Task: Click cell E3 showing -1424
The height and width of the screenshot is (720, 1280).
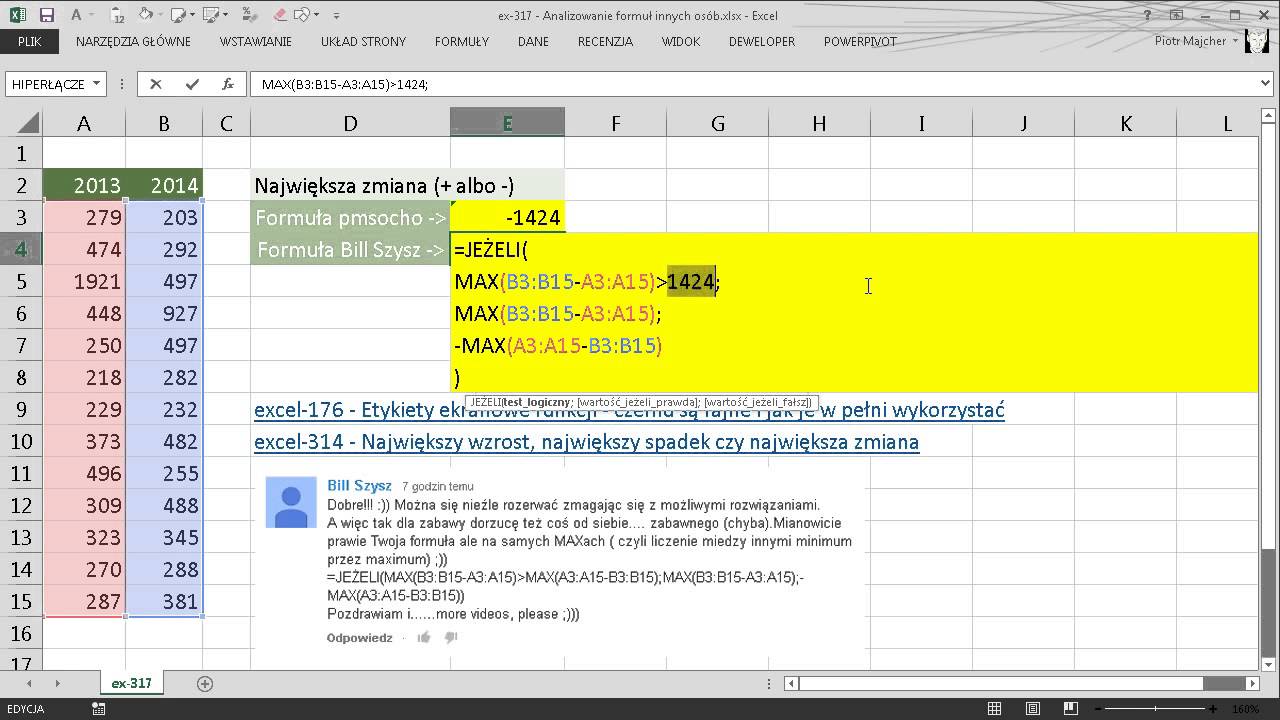Action: (507, 218)
